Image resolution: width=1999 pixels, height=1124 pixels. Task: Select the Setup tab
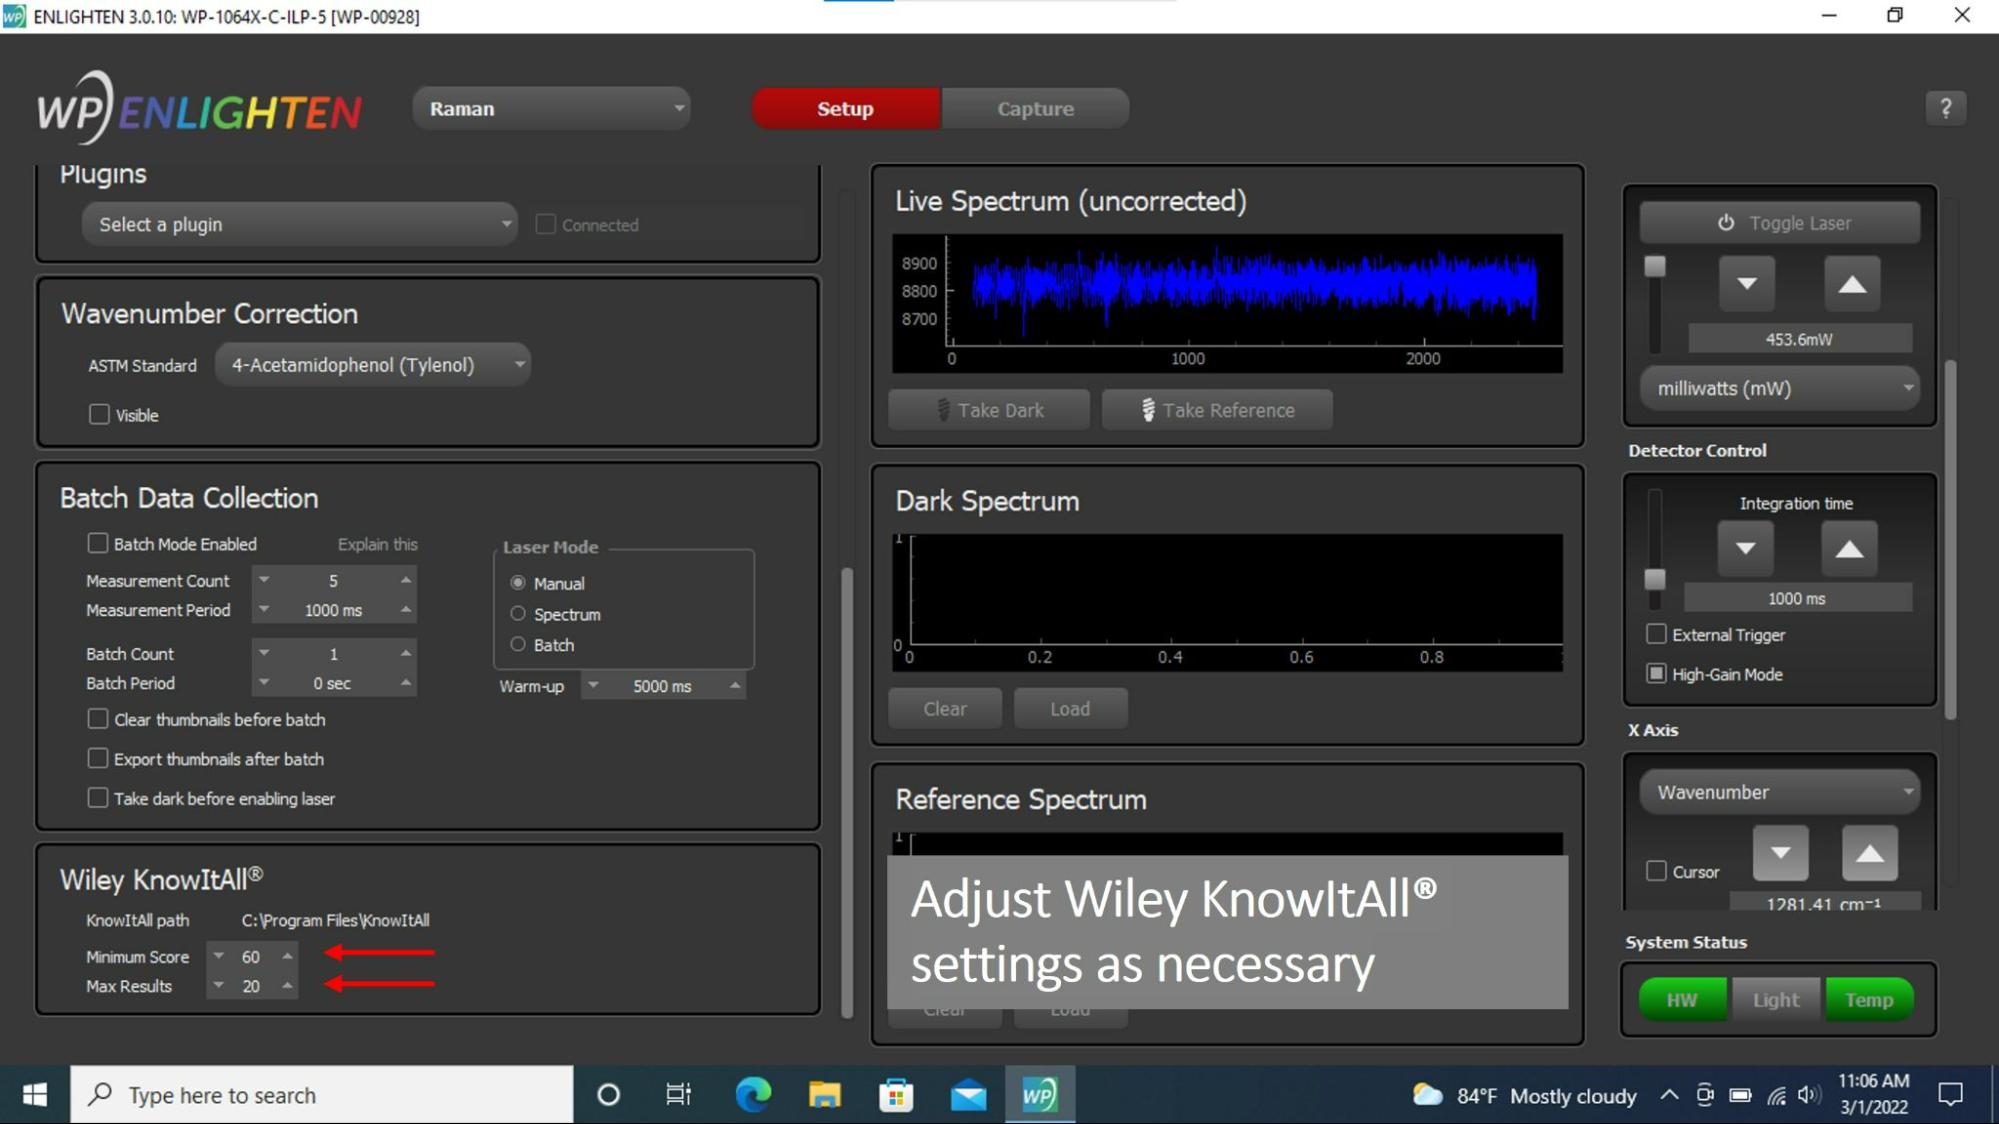tap(845, 108)
